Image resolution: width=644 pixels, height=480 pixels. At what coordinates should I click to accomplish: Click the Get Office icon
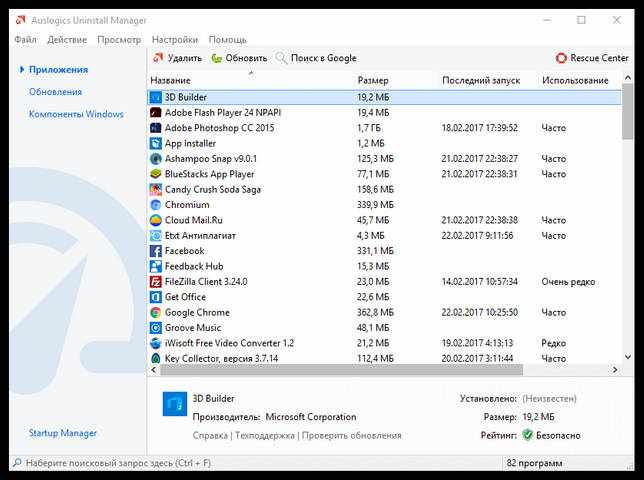[156, 297]
